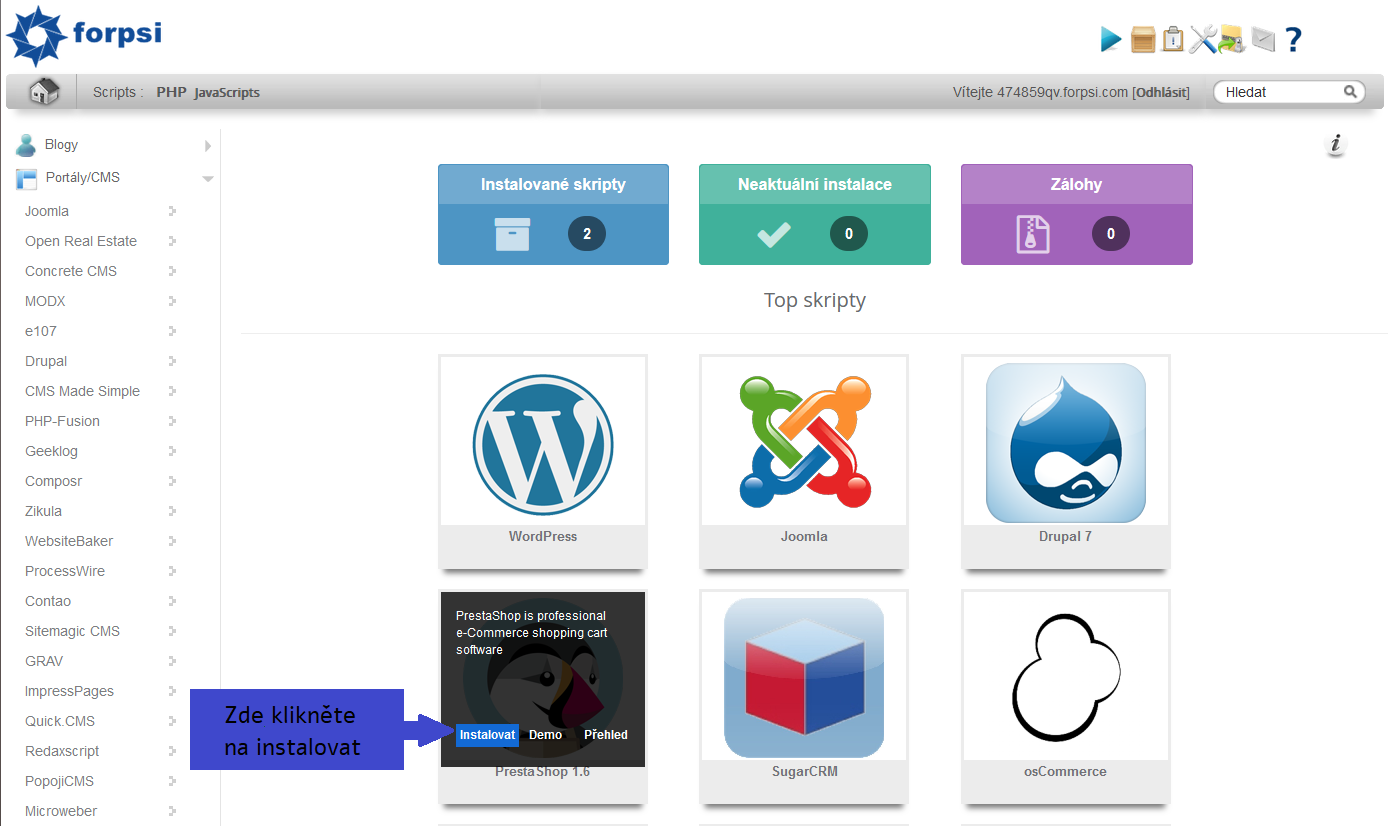Select Microweber in the sidebar
This screenshot has width=1391, height=826.
coord(61,811)
